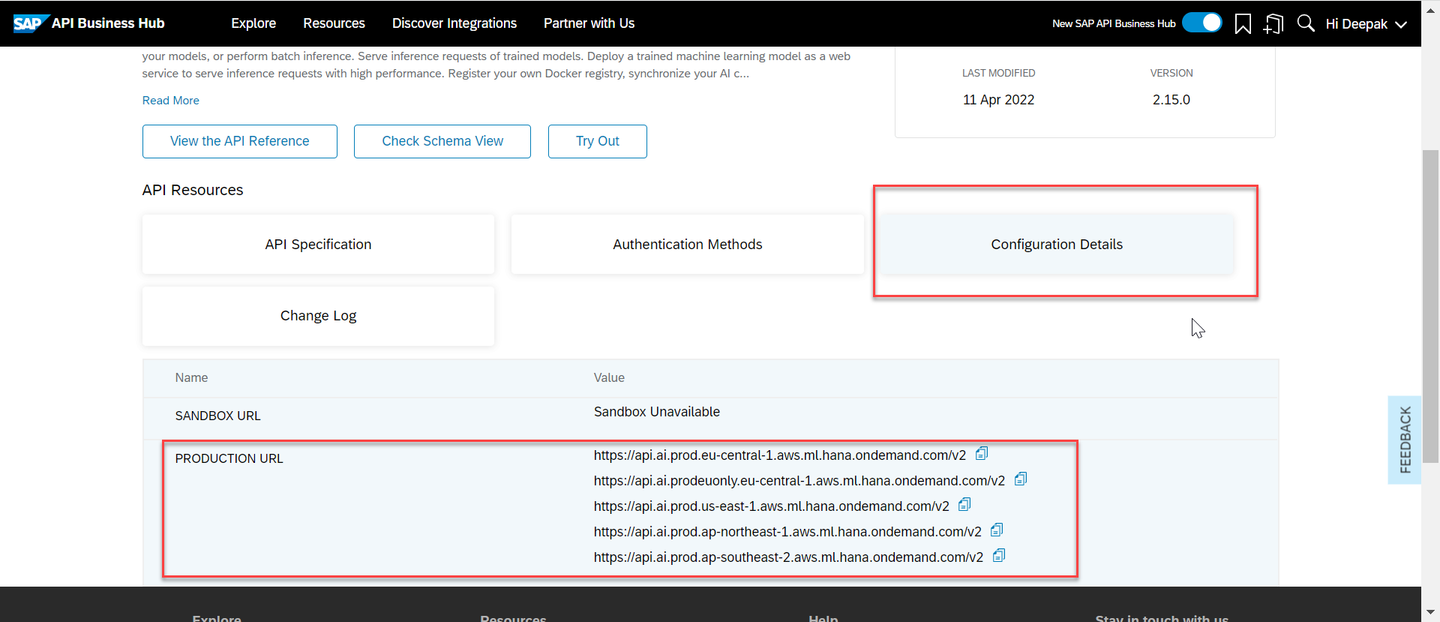Open the bookmark icon in header
This screenshot has height=622, width=1440.
[1243, 23]
